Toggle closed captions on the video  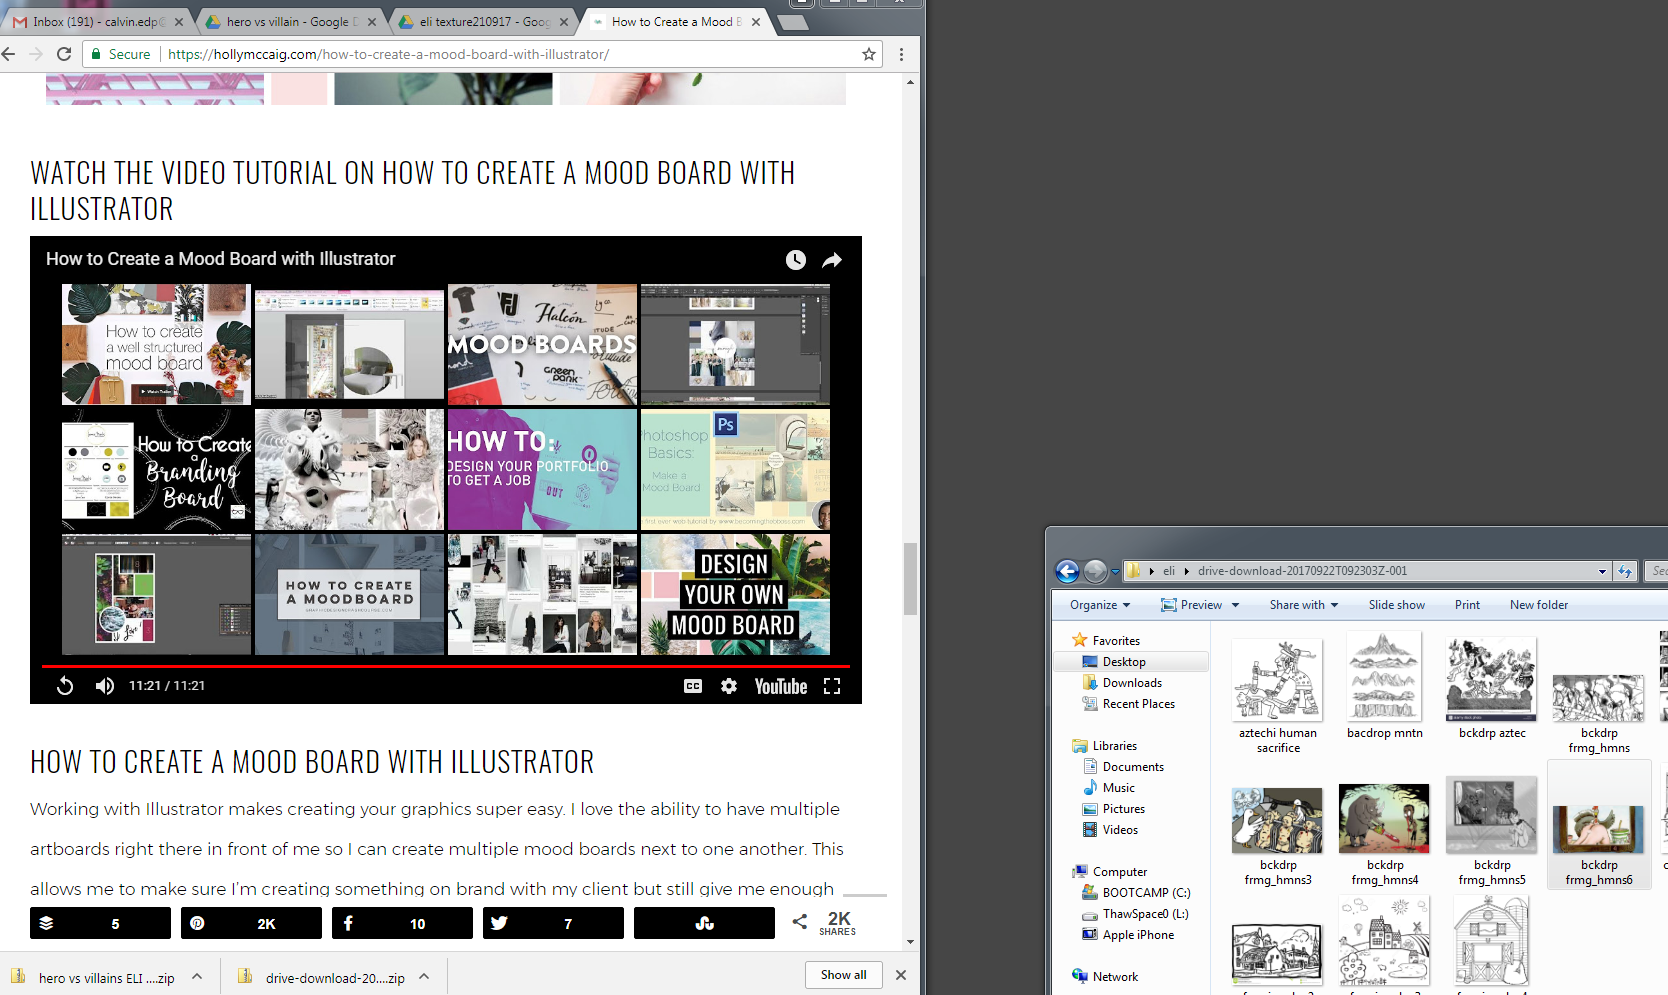point(692,686)
